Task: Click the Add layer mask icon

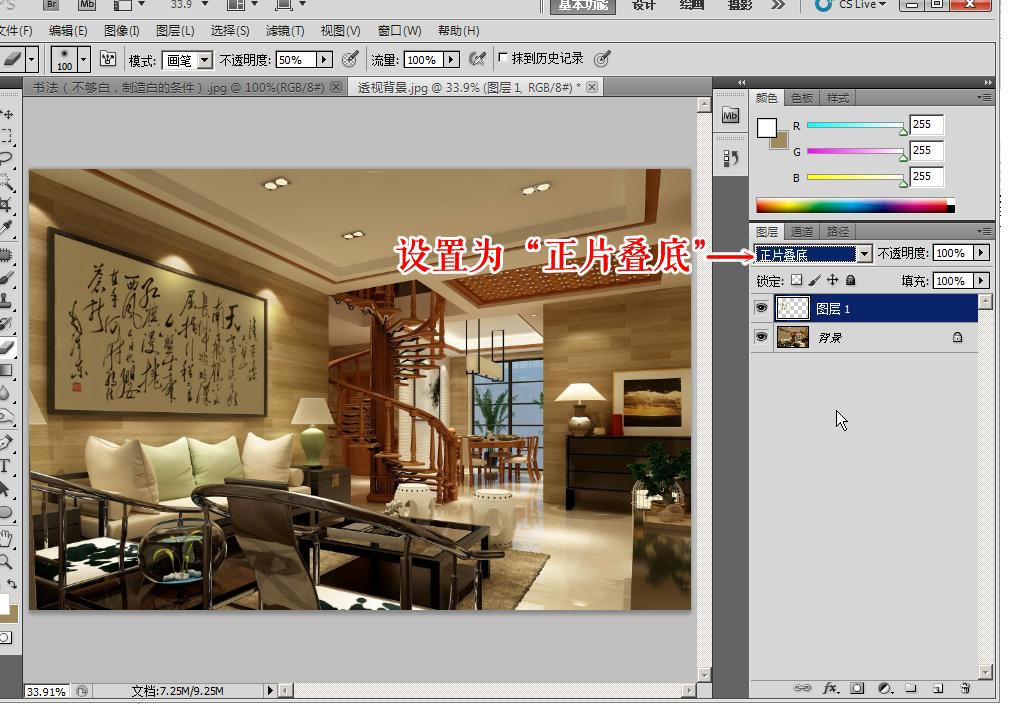Action: (x=857, y=690)
